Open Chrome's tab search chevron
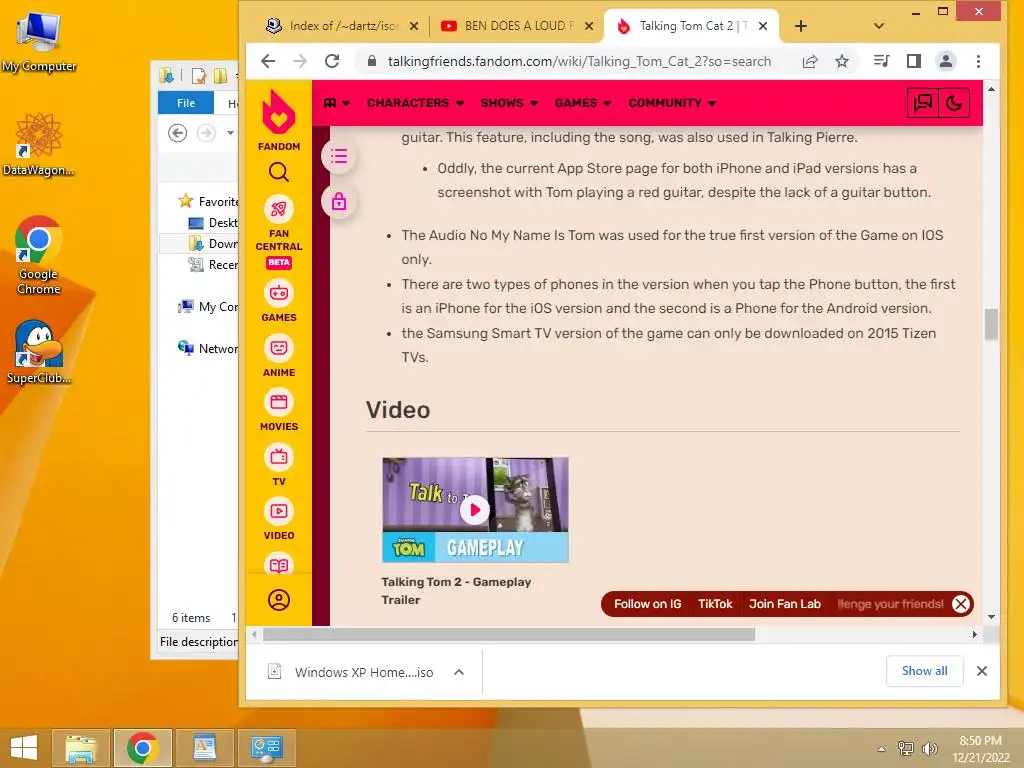This screenshot has width=1024, height=768. pyautogui.click(x=878, y=26)
